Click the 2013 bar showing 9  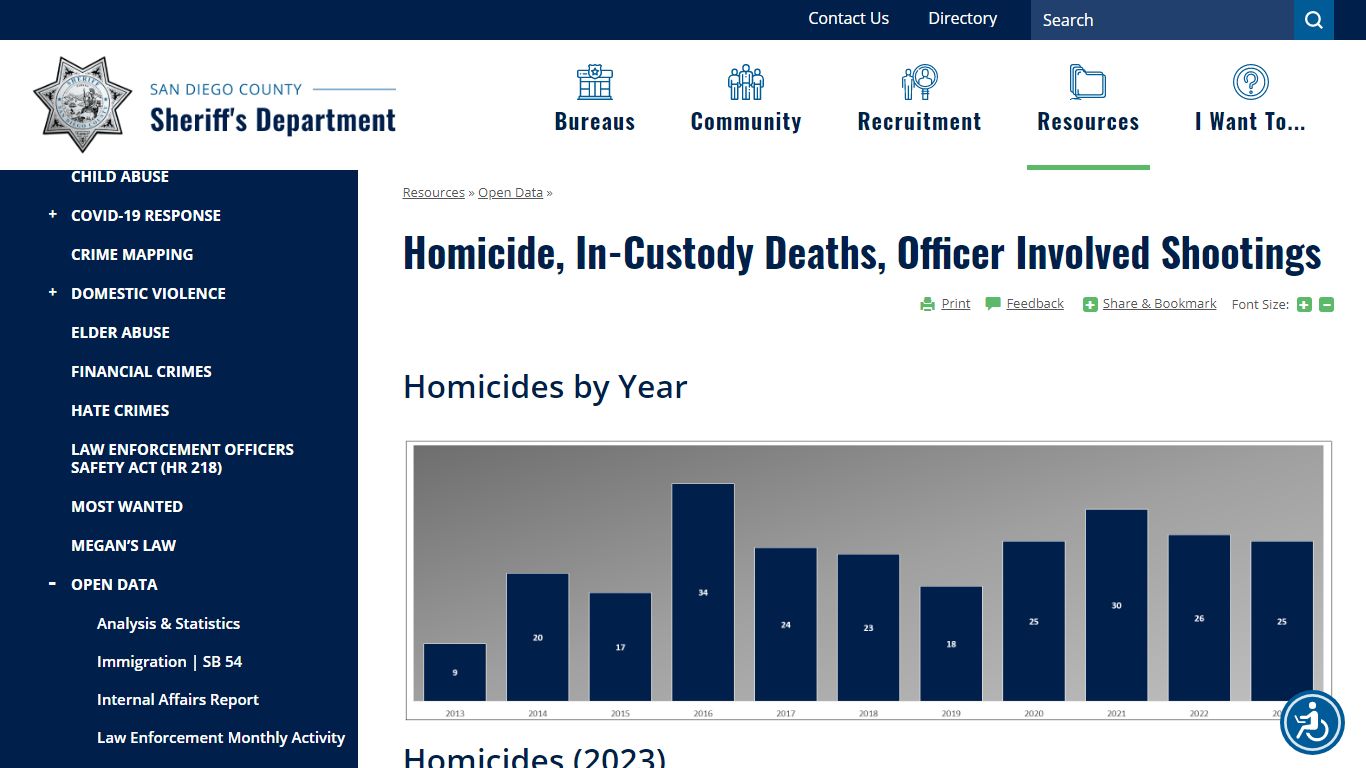pyautogui.click(x=455, y=672)
